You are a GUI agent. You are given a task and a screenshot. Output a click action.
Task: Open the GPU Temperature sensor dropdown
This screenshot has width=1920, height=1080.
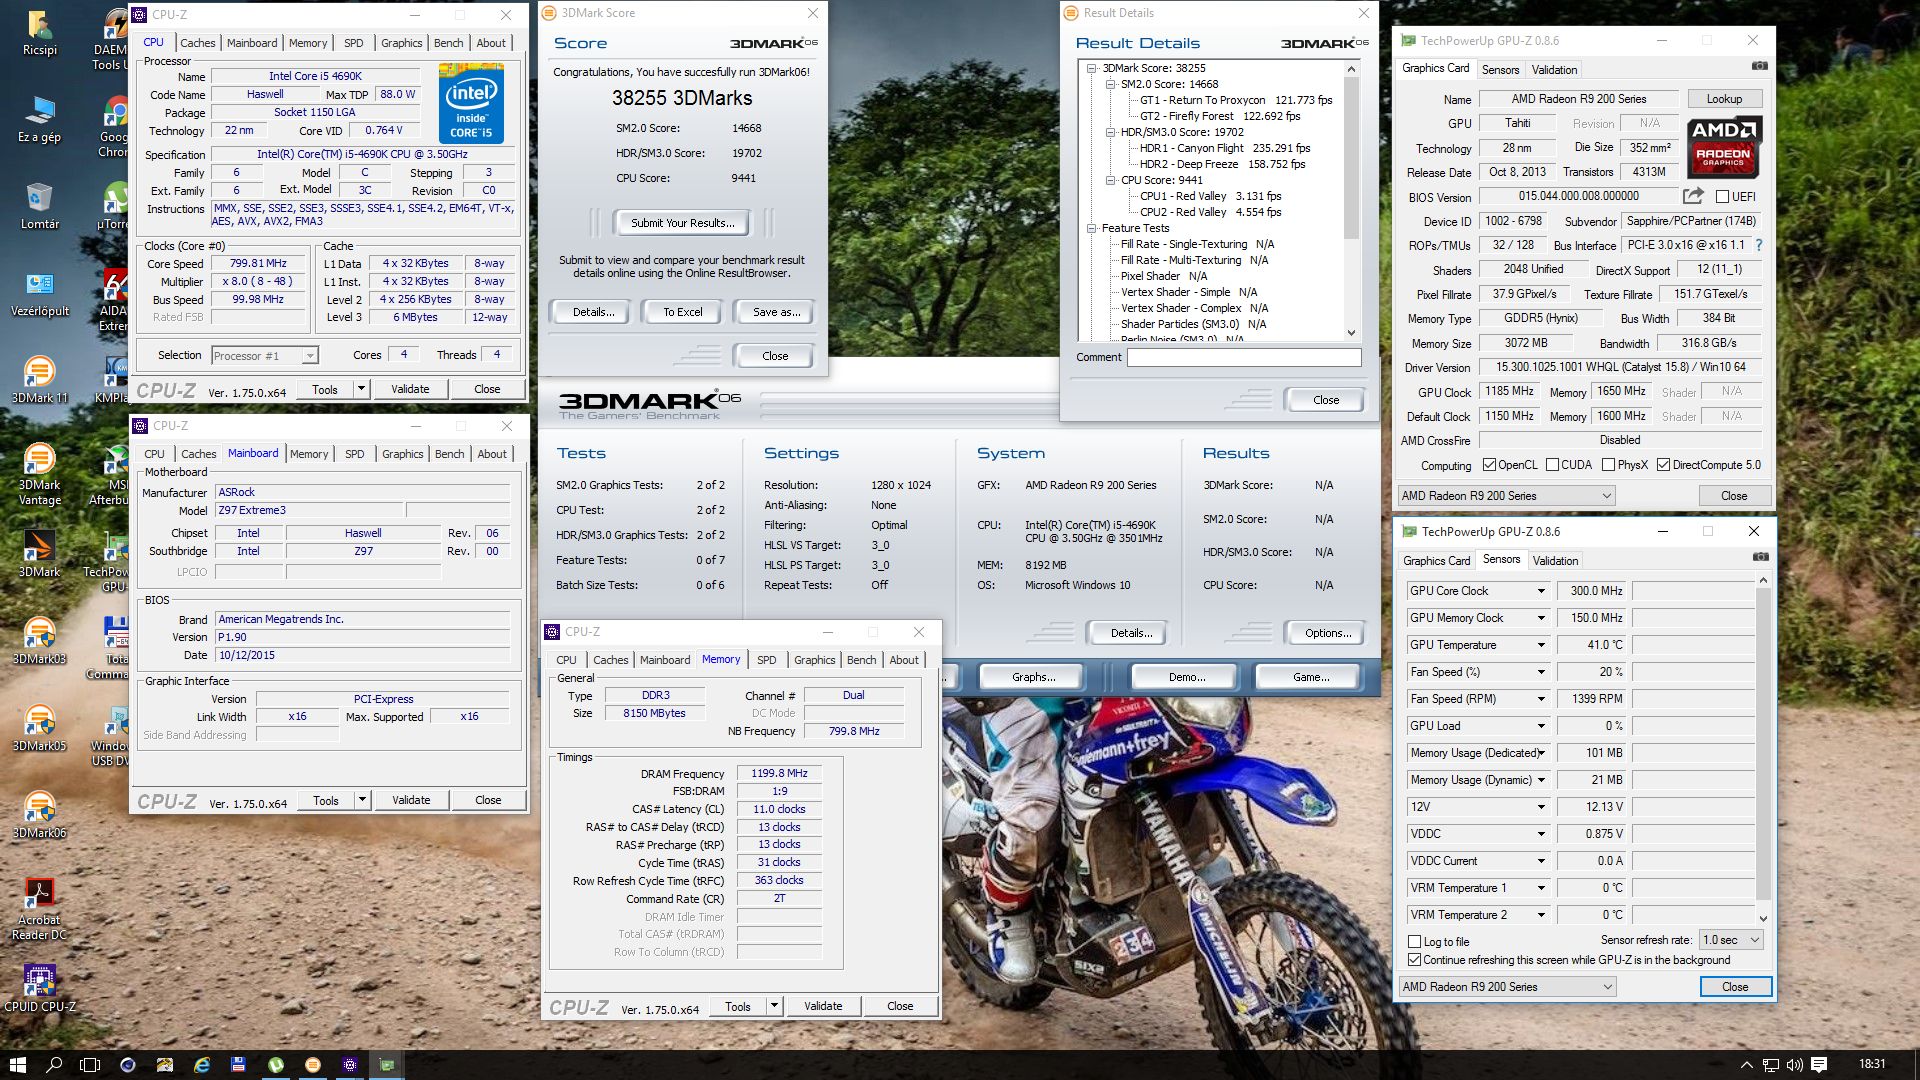coord(1541,645)
